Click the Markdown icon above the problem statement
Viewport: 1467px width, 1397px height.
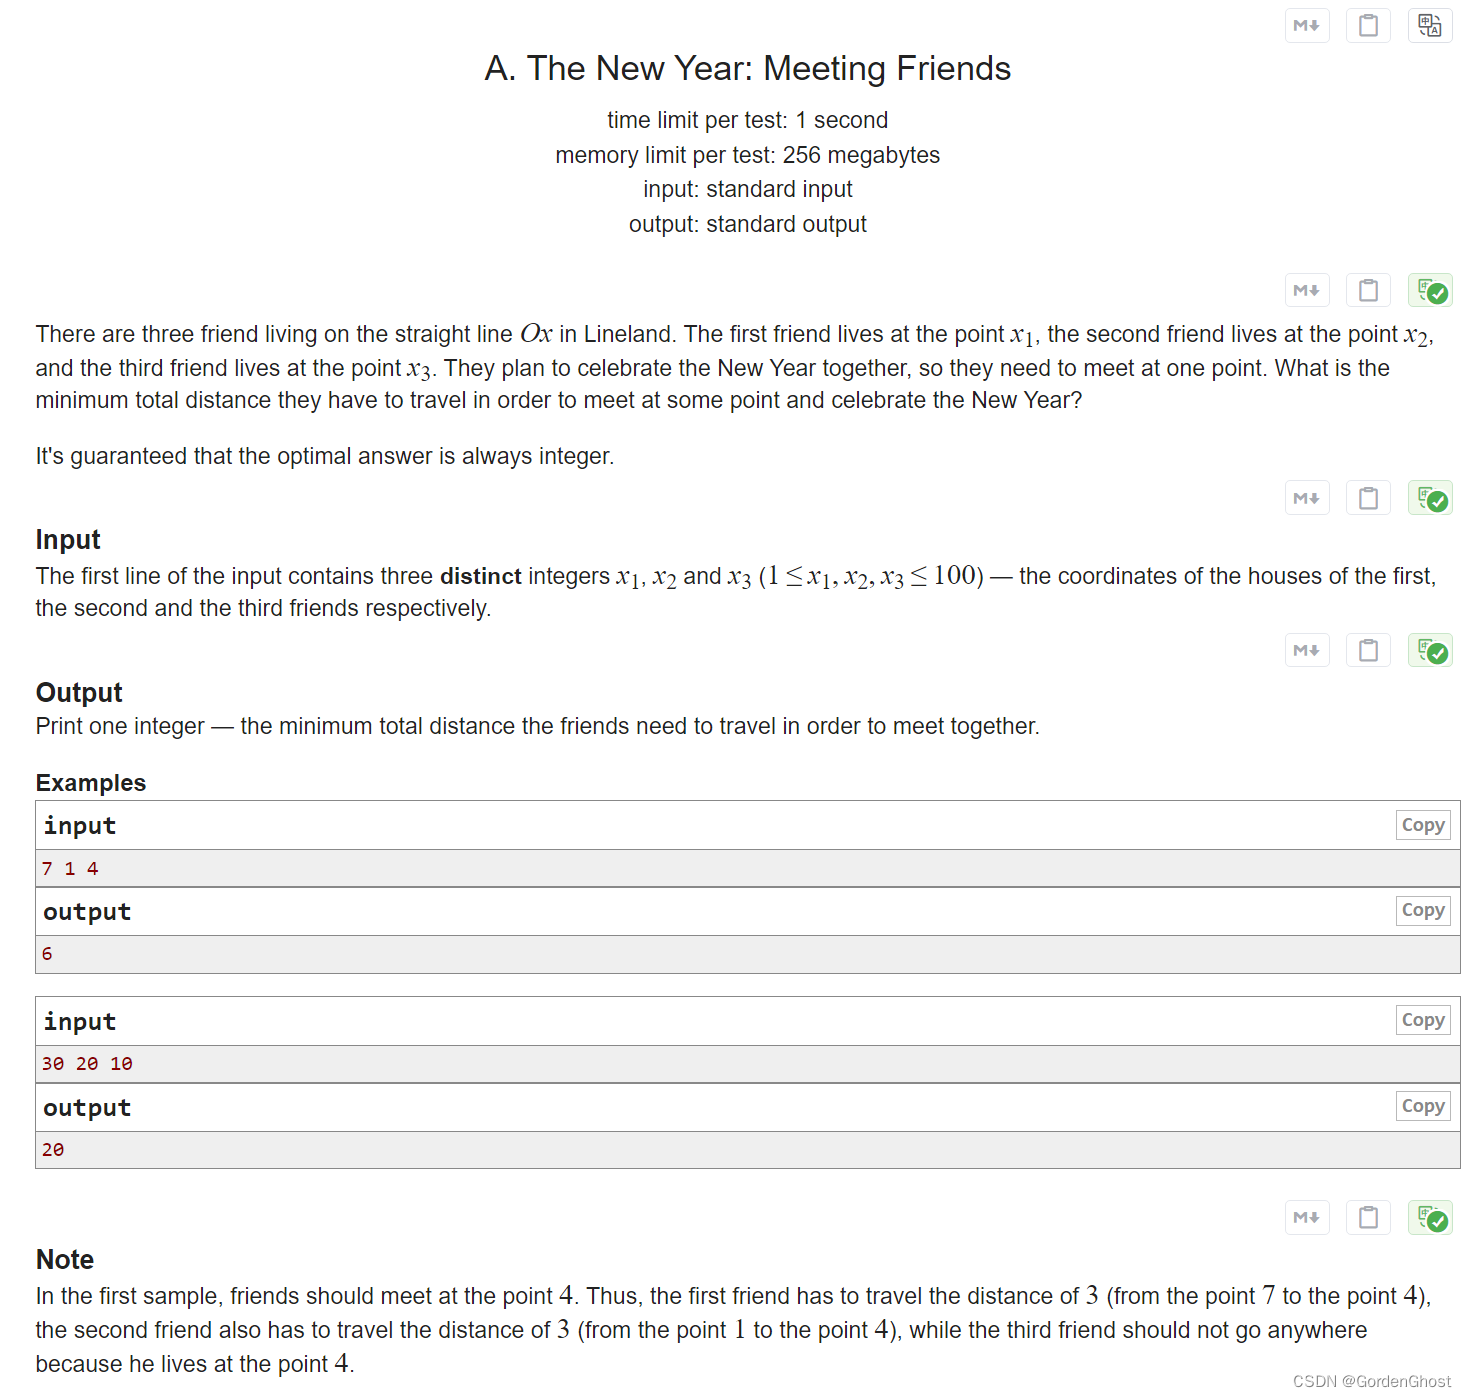[1307, 290]
